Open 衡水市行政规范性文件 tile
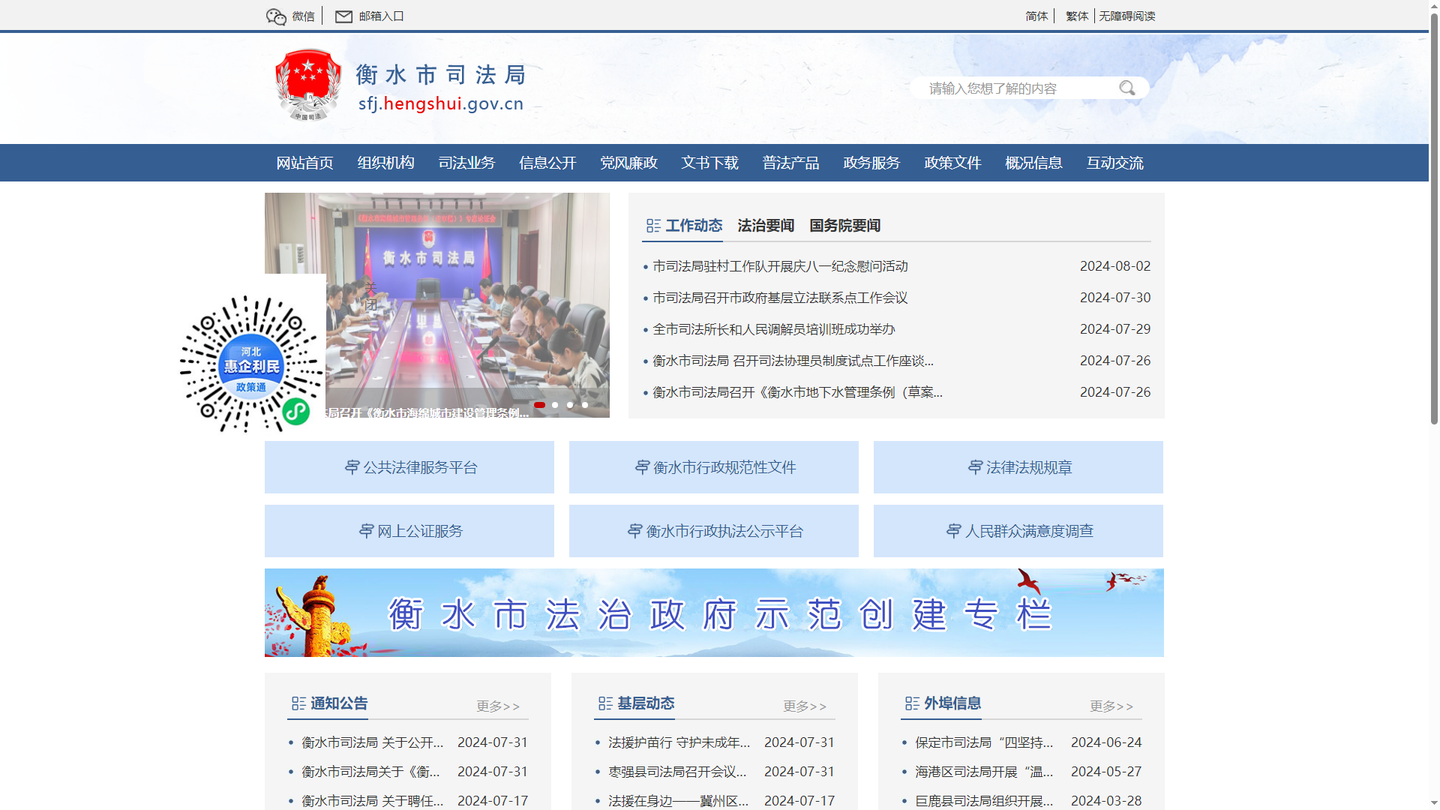1440x810 pixels. tap(714, 467)
